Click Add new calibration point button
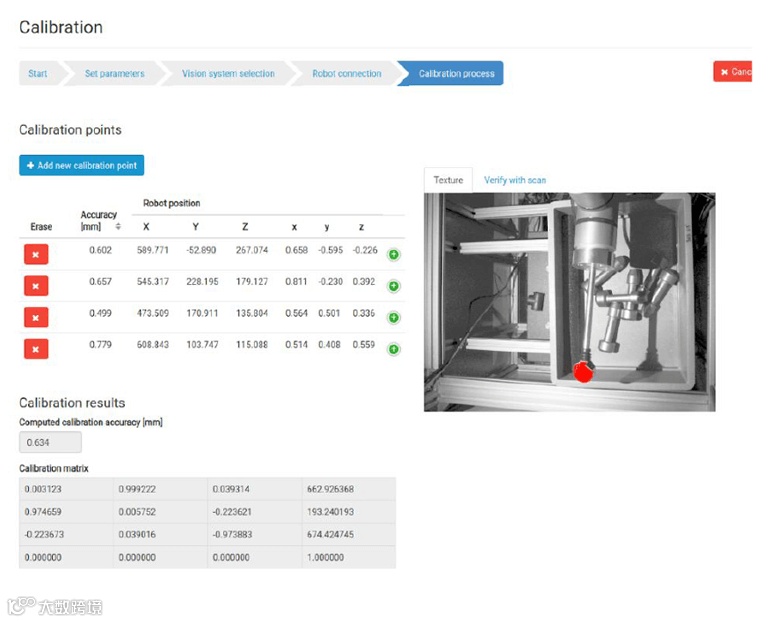 point(81,165)
